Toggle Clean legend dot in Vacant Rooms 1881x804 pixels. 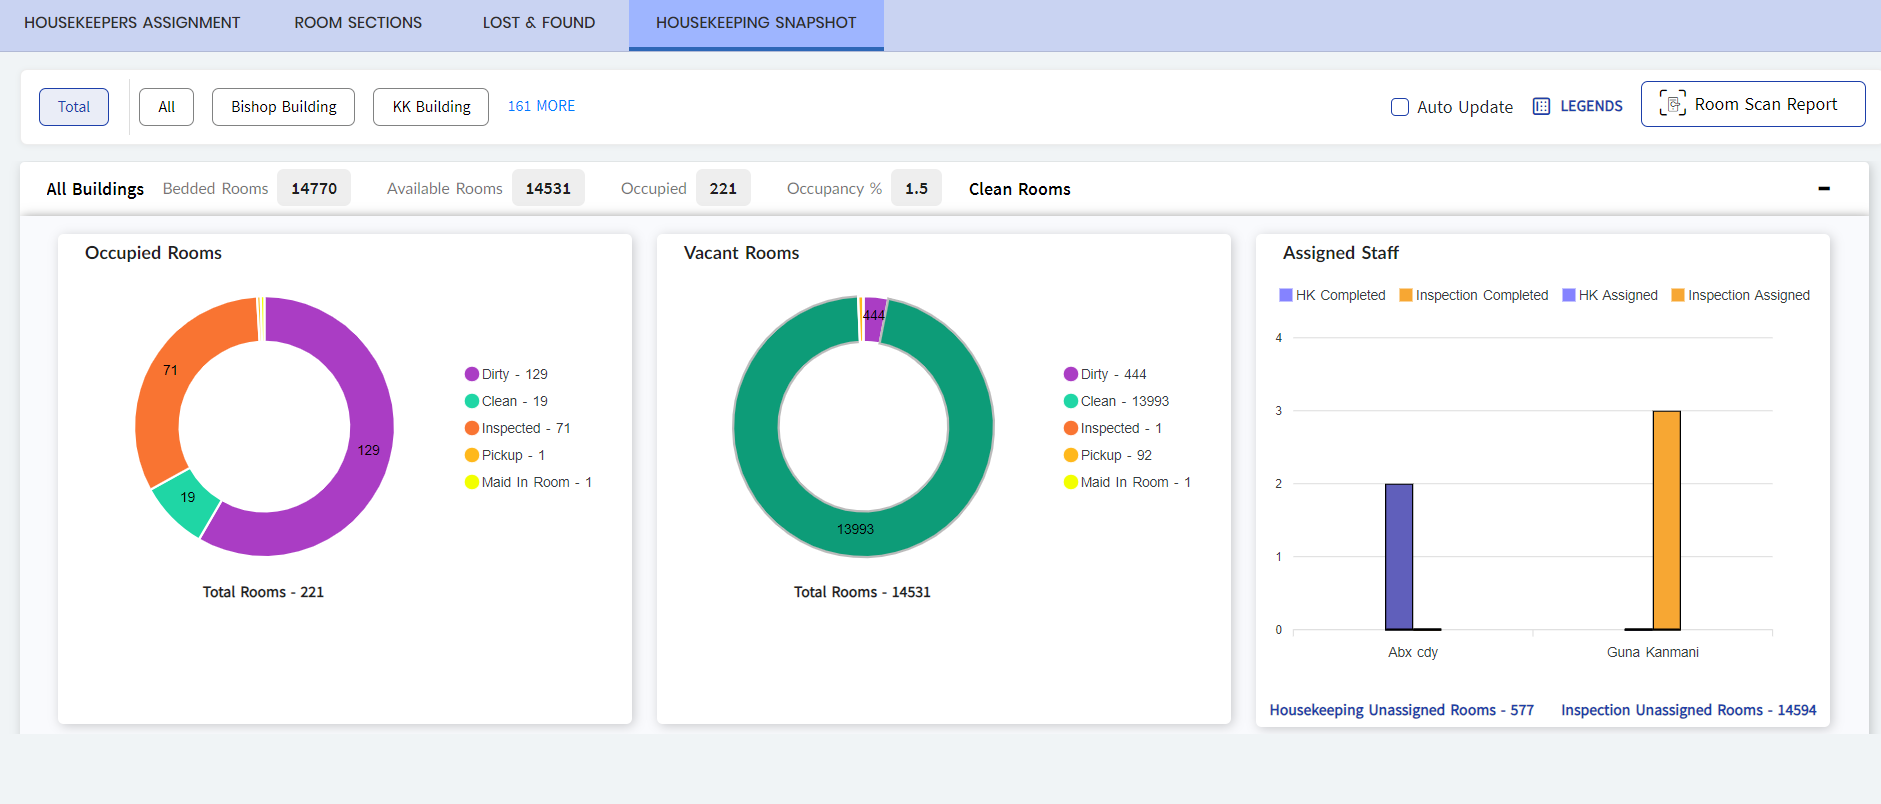(x=1071, y=401)
